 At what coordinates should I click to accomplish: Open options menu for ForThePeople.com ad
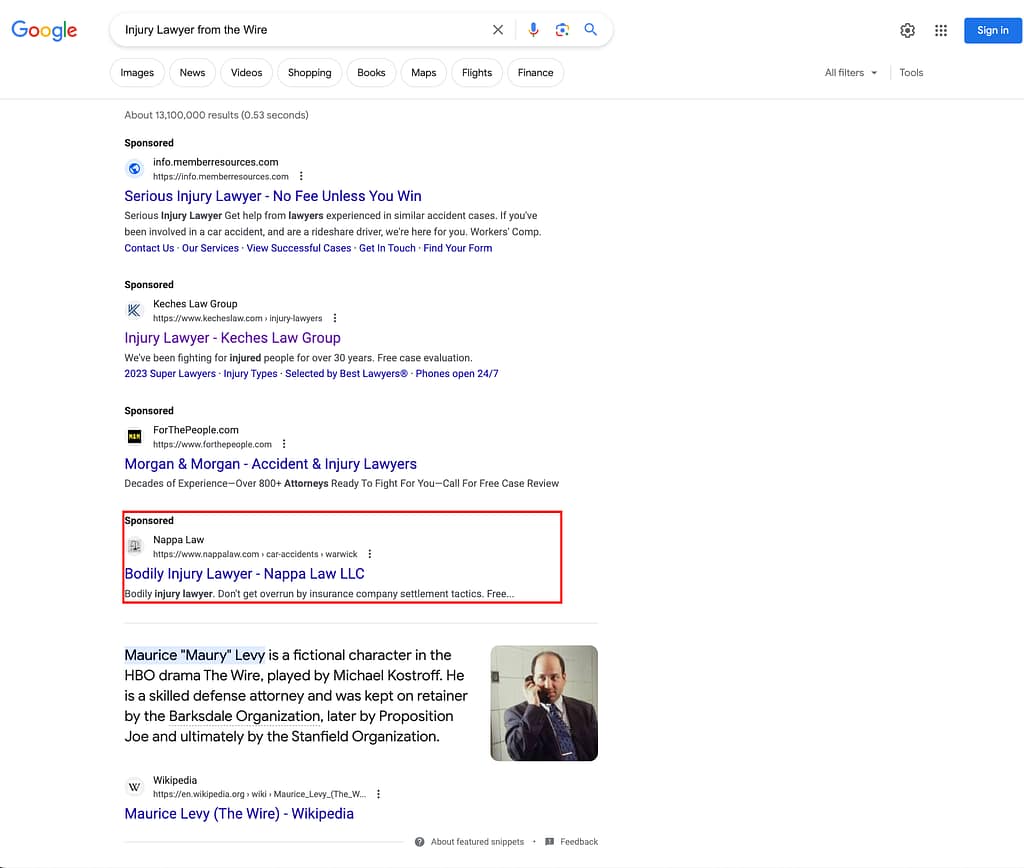point(284,444)
